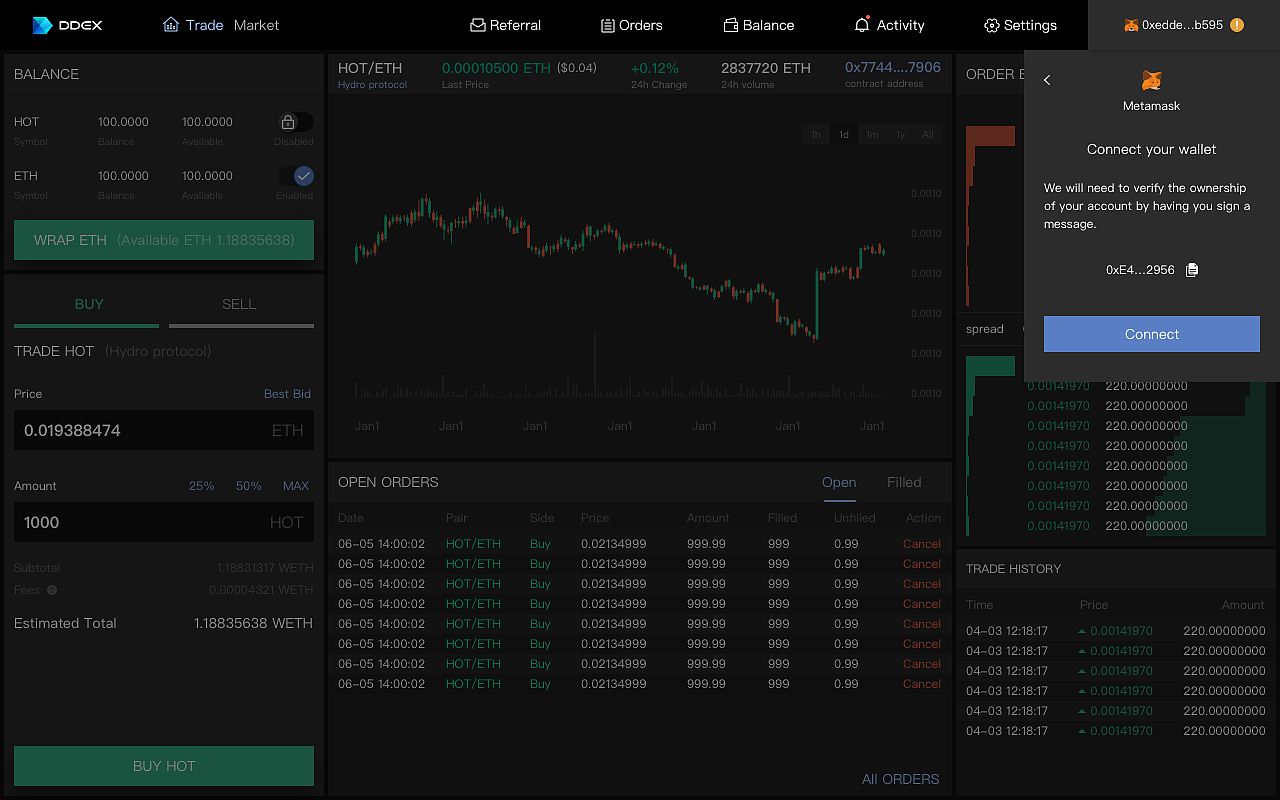Click the 2837720 ETH volume value
Screen dimensions: 1280x800
(x=766, y=68)
